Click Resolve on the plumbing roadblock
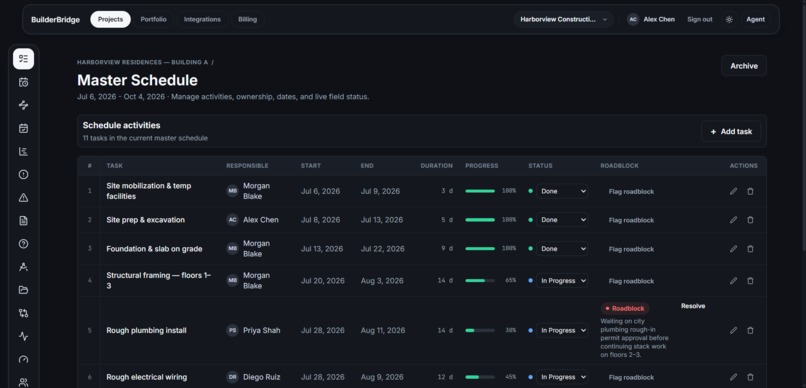 tap(693, 306)
